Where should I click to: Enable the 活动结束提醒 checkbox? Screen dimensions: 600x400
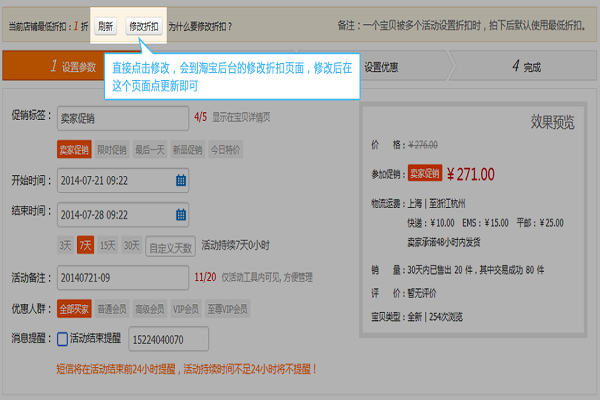62,339
